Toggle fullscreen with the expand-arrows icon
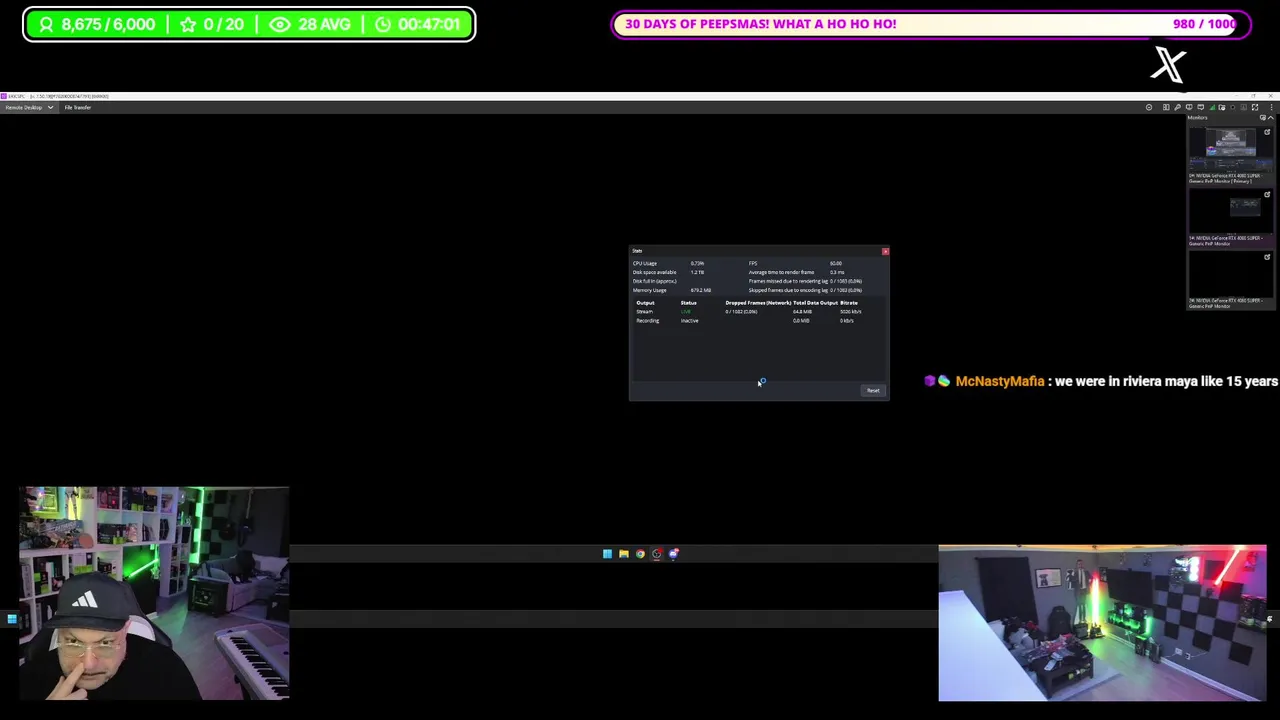The image size is (1280, 720). pyautogui.click(x=1255, y=107)
